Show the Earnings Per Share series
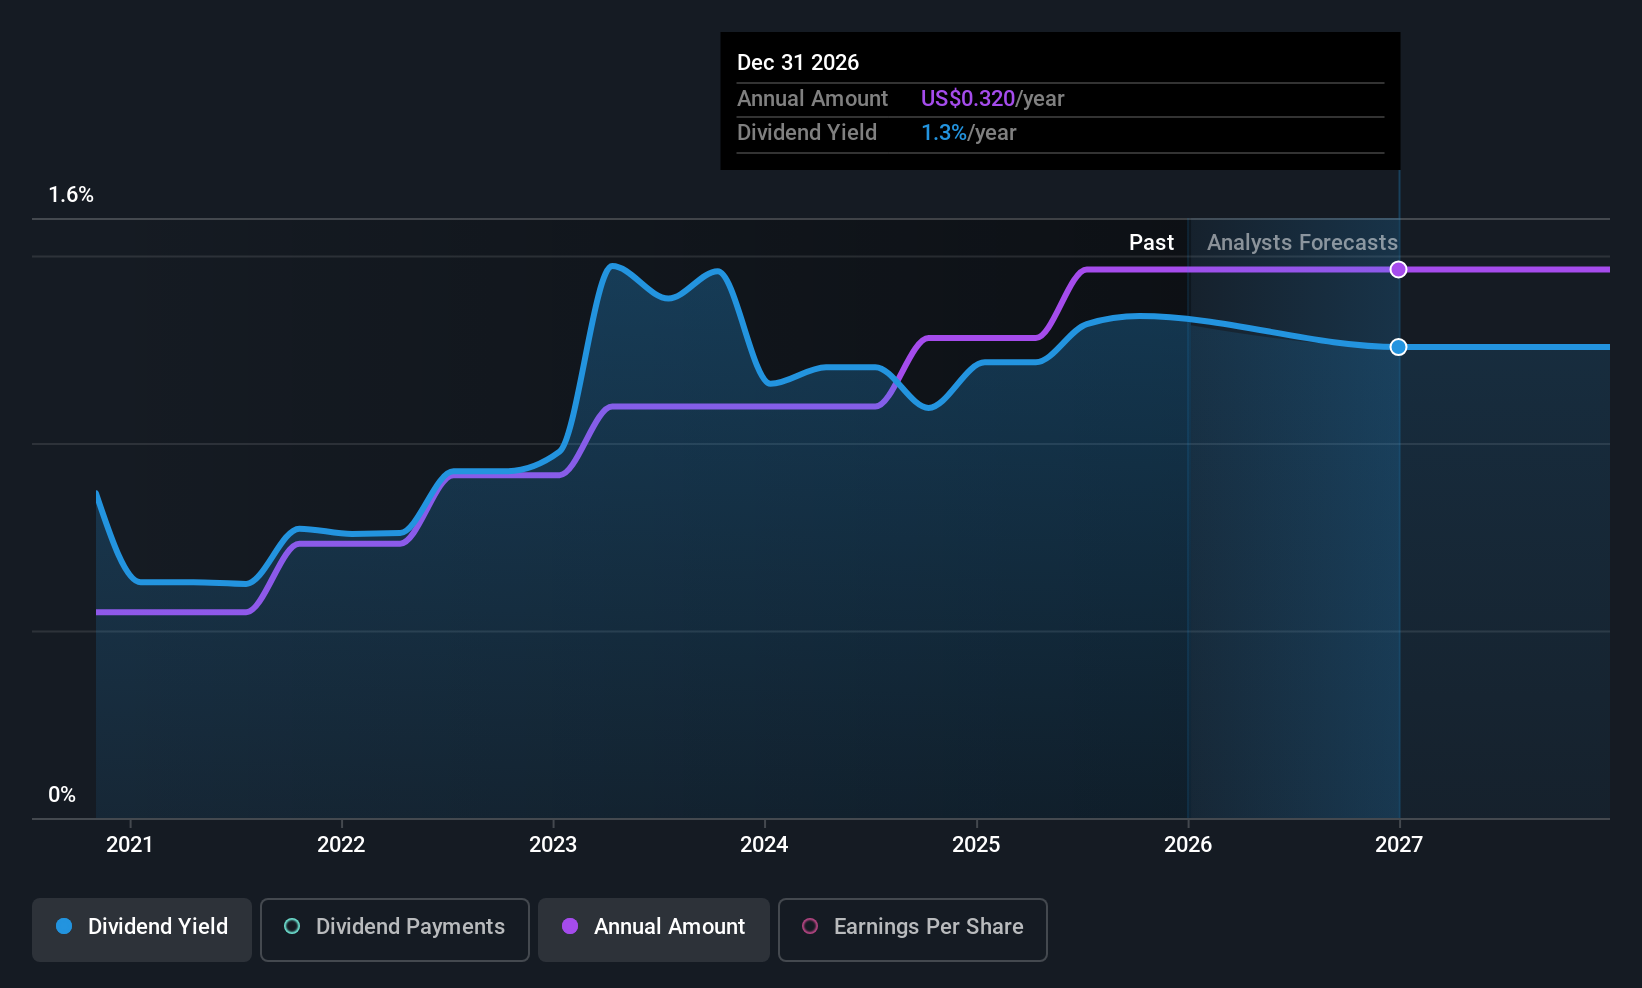The width and height of the screenshot is (1642, 988). click(x=913, y=929)
